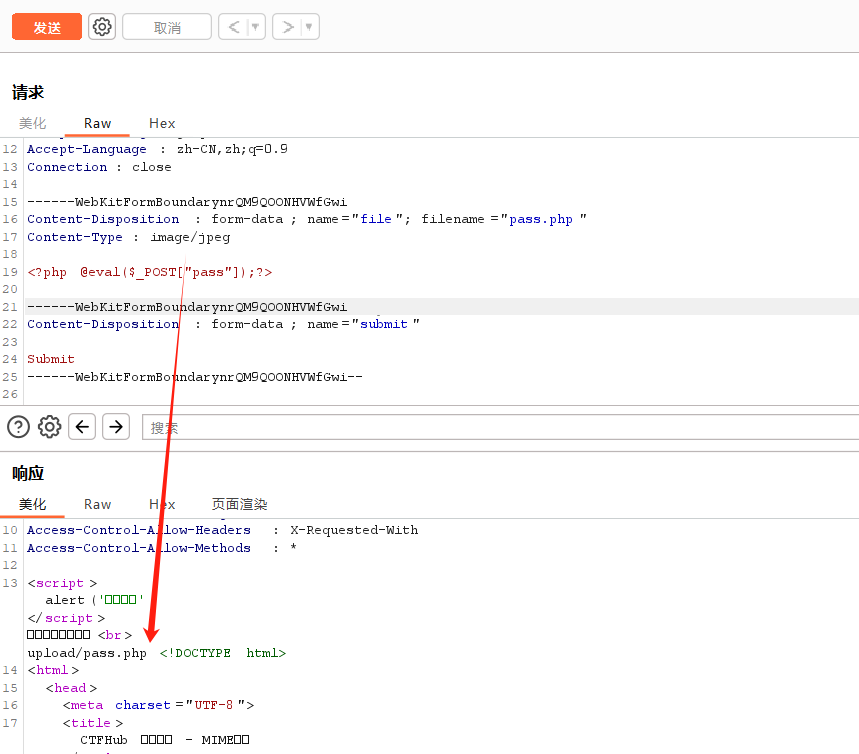Click the <!DOCTYPE html> text
This screenshot has height=754, width=859.
(x=223, y=653)
